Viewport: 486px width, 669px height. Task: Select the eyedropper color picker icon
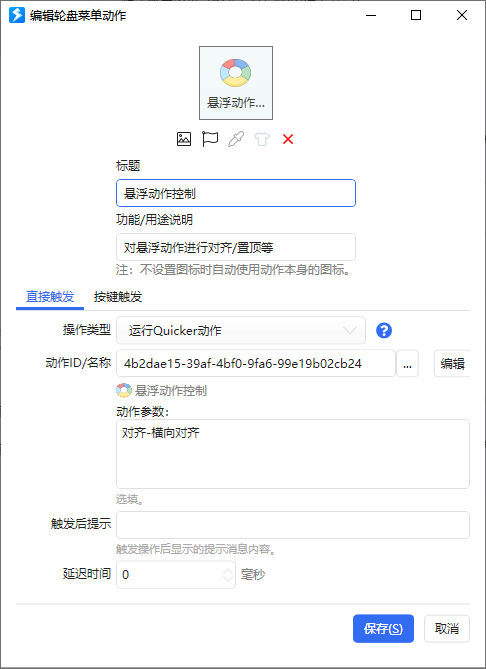[x=236, y=139]
